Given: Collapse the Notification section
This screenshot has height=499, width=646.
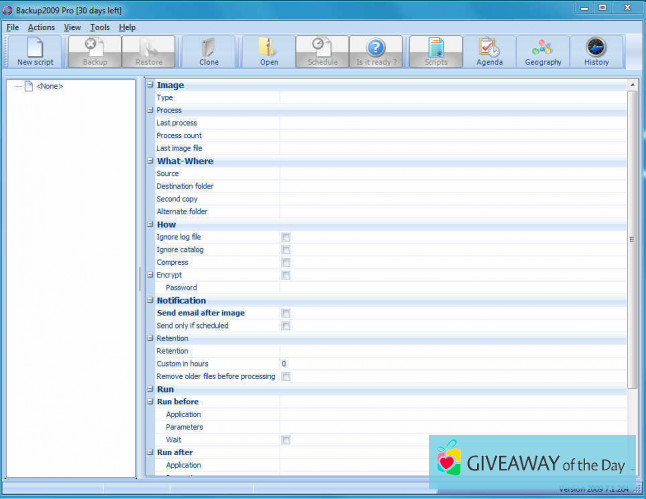Looking at the screenshot, I should pyautogui.click(x=150, y=300).
